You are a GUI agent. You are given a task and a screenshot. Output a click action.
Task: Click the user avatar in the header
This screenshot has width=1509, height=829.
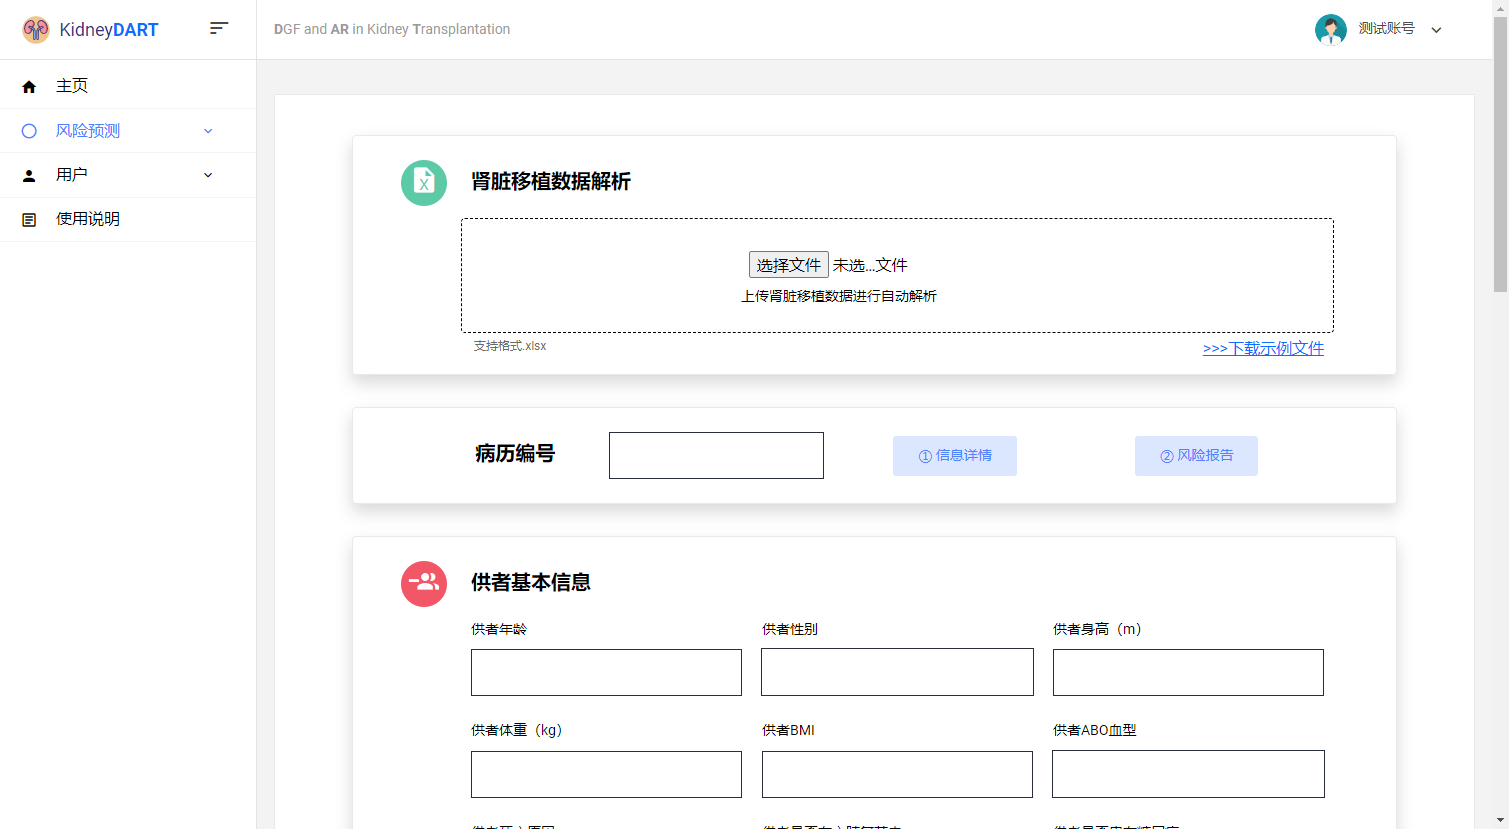coord(1330,30)
